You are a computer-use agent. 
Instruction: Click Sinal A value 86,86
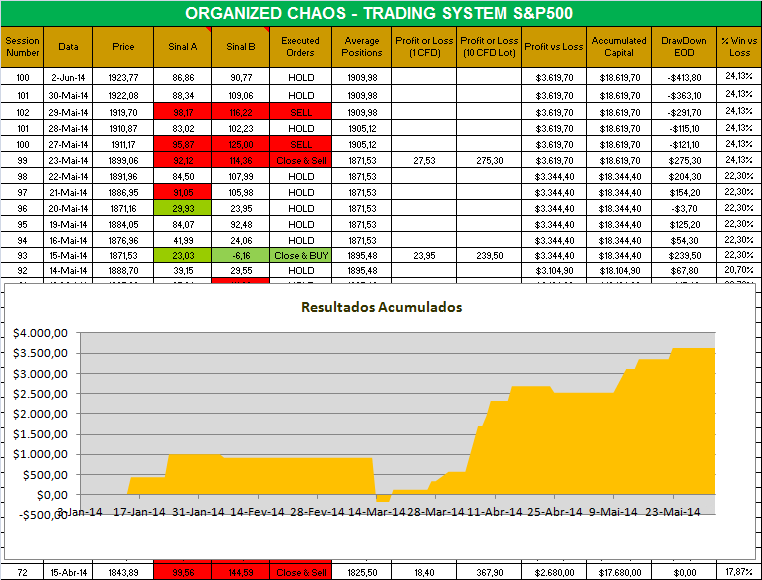click(183, 77)
